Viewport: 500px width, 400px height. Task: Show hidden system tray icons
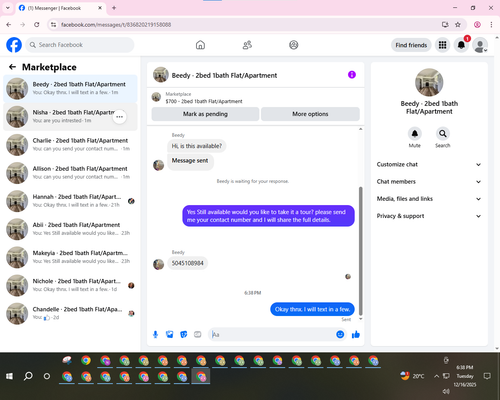[x=436, y=376]
